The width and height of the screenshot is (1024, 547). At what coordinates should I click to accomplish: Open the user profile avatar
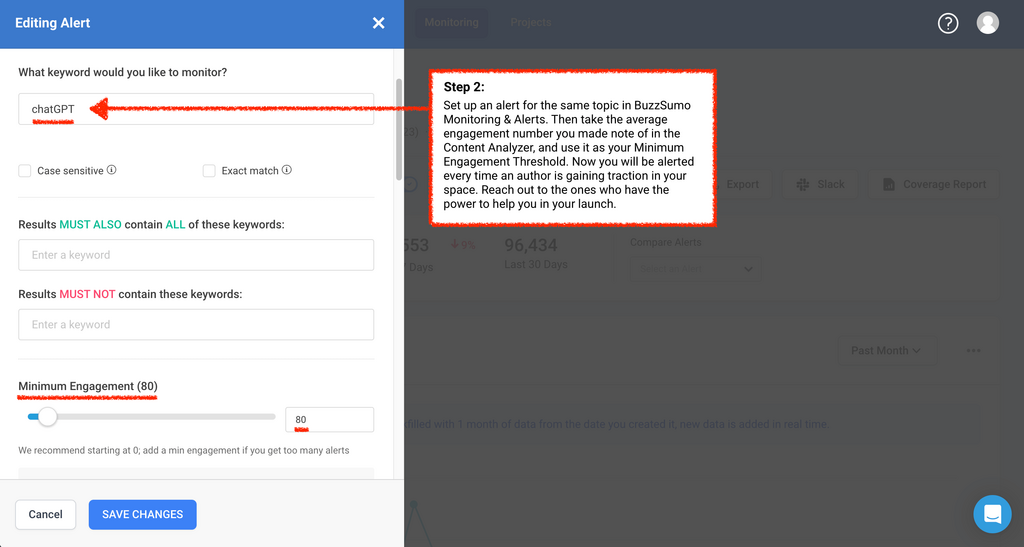click(987, 23)
